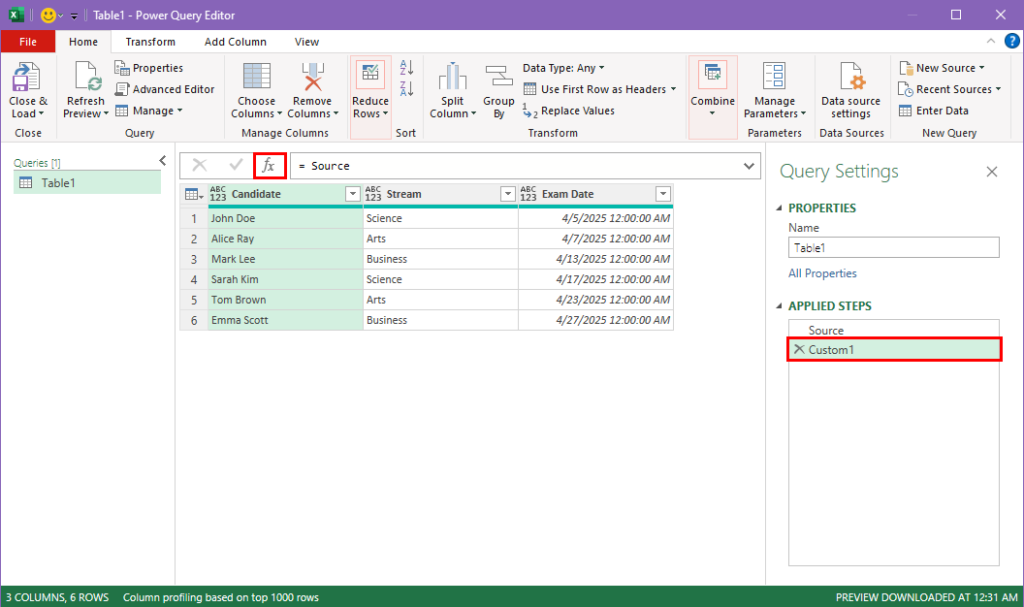The height and width of the screenshot is (607, 1024).
Task: Open the Candidate column filter dropdown
Action: click(x=353, y=194)
